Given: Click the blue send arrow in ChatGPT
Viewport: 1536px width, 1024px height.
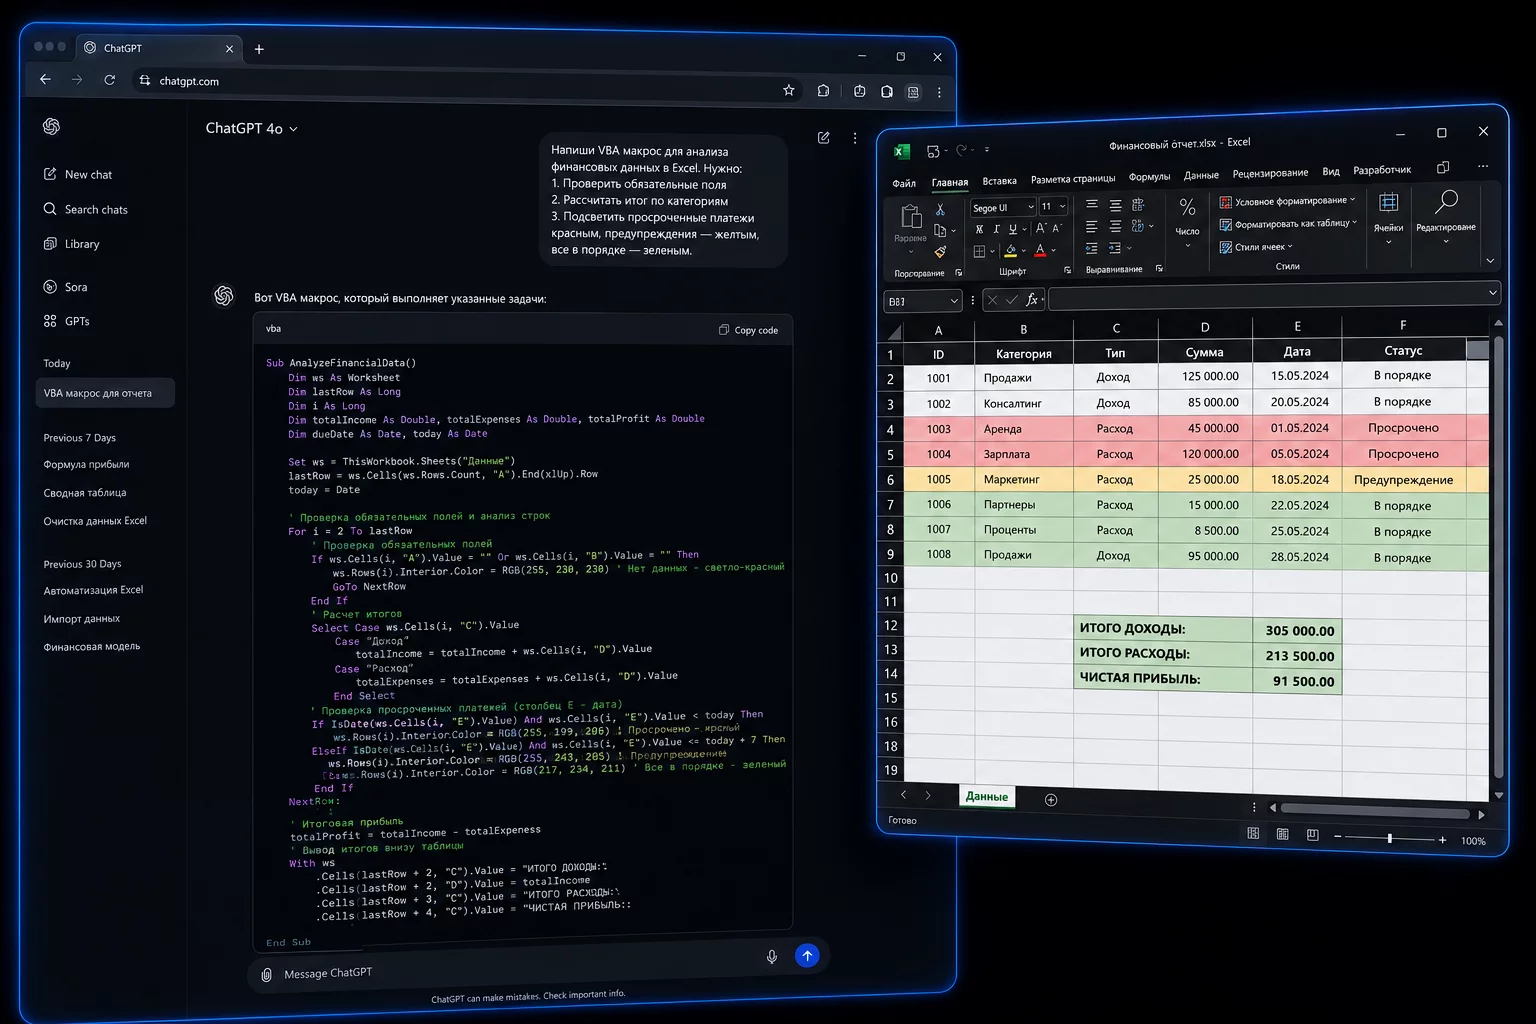Looking at the screenshot, I should (x=807, y=955).
